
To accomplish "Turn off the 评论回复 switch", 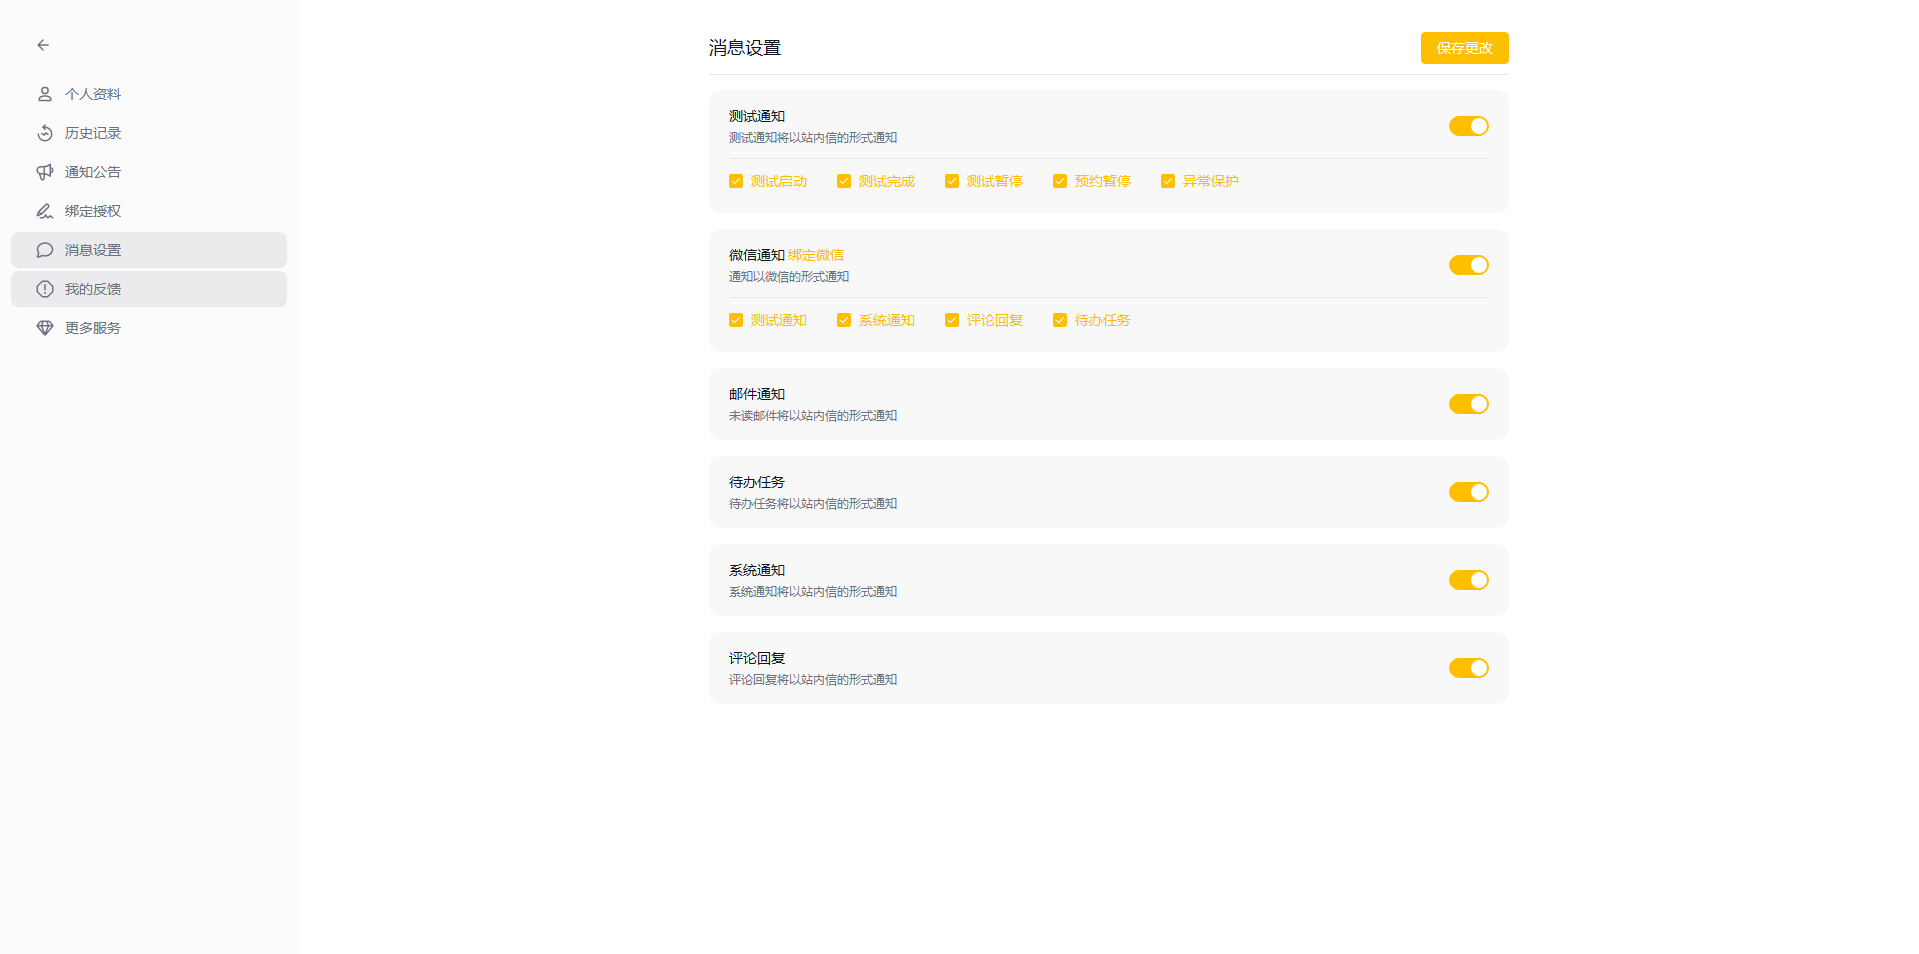I will point(1468,668).
